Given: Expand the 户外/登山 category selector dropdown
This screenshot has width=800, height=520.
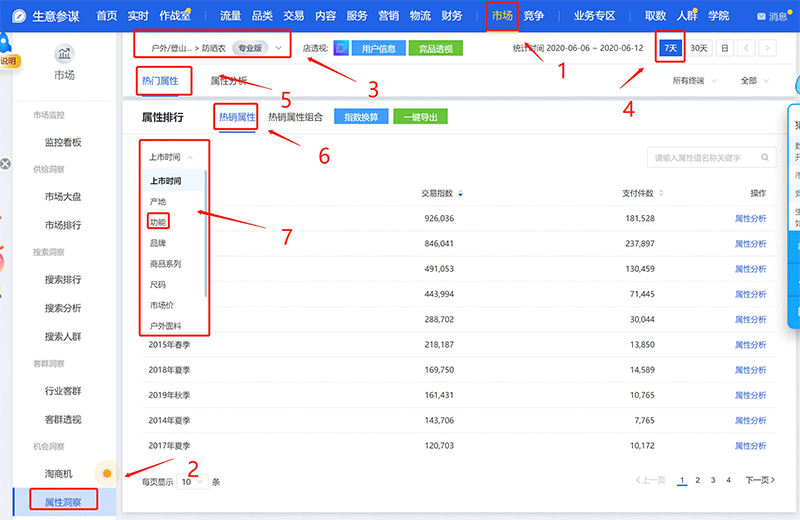Looking at the screenshot, I should [277, 47].
